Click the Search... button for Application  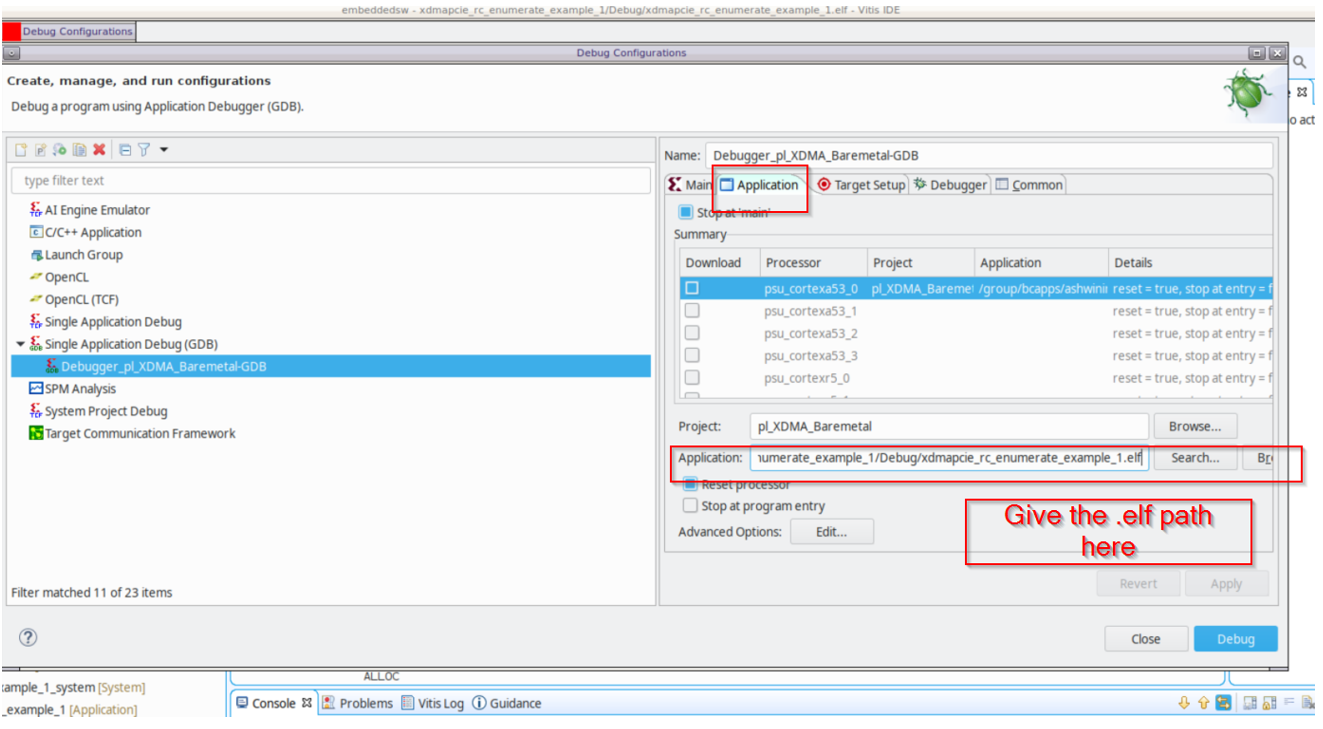click(1194, 458)
